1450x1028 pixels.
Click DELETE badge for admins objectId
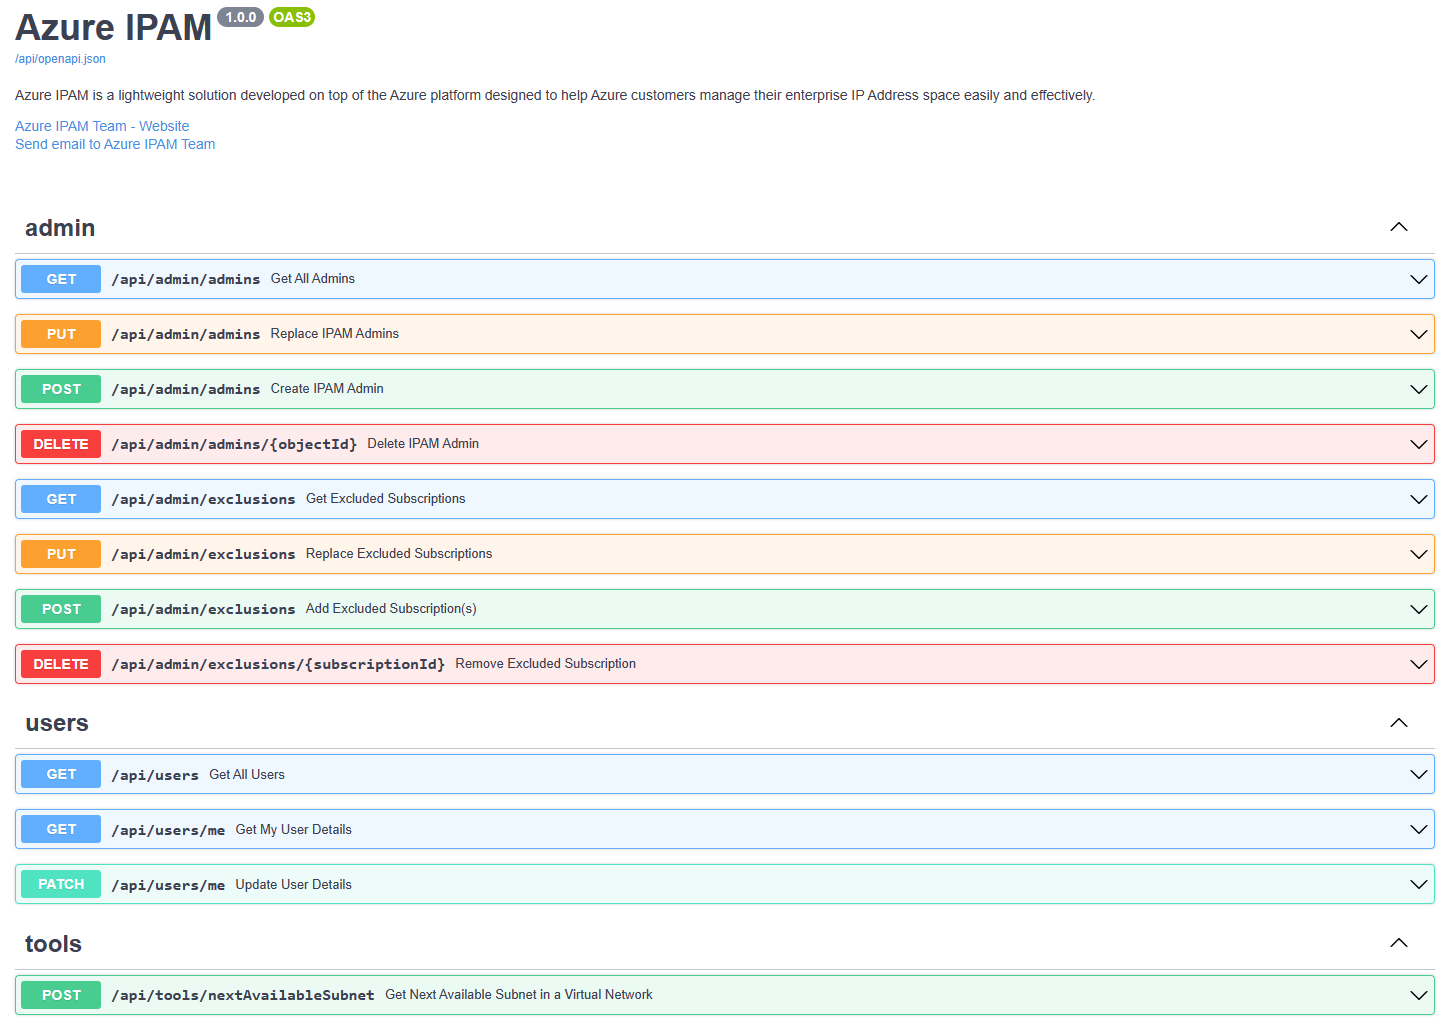[61, 444]
